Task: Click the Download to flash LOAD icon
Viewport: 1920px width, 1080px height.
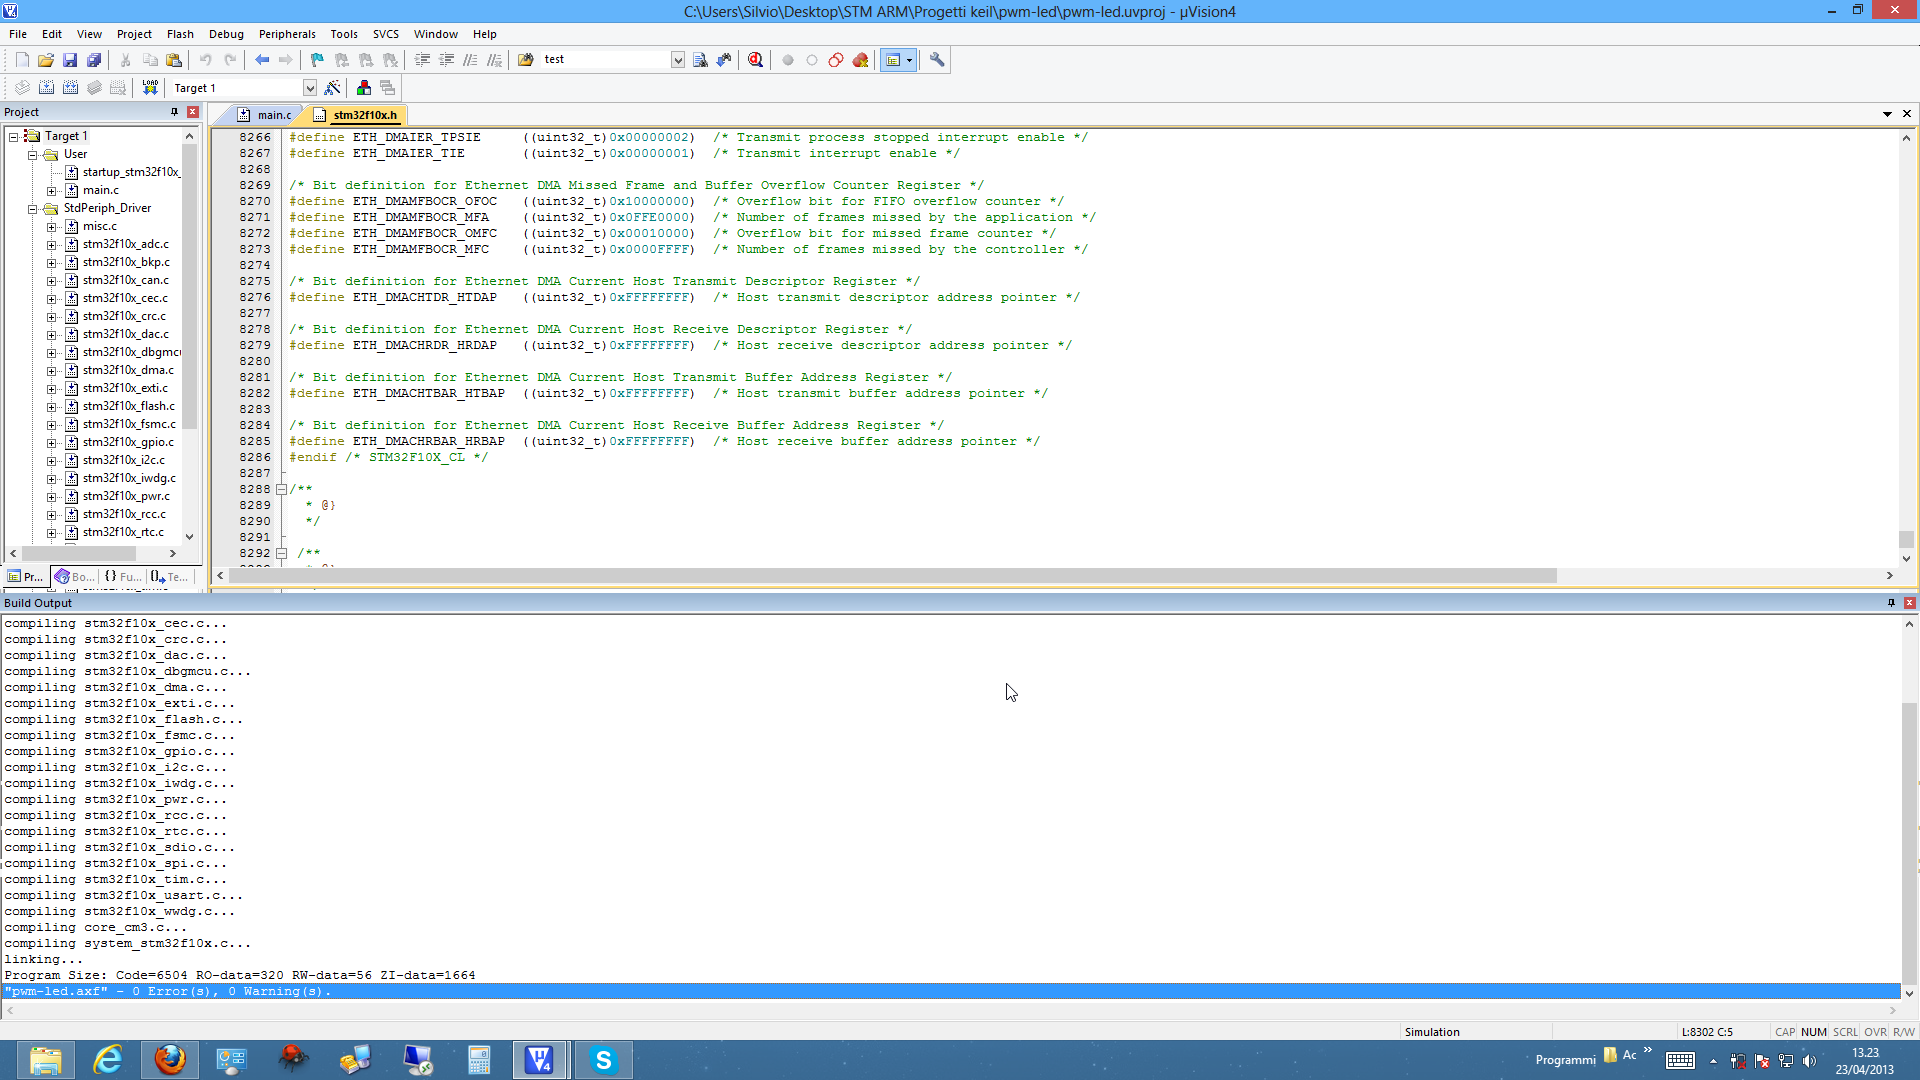Action: click(x=150, y=88)
